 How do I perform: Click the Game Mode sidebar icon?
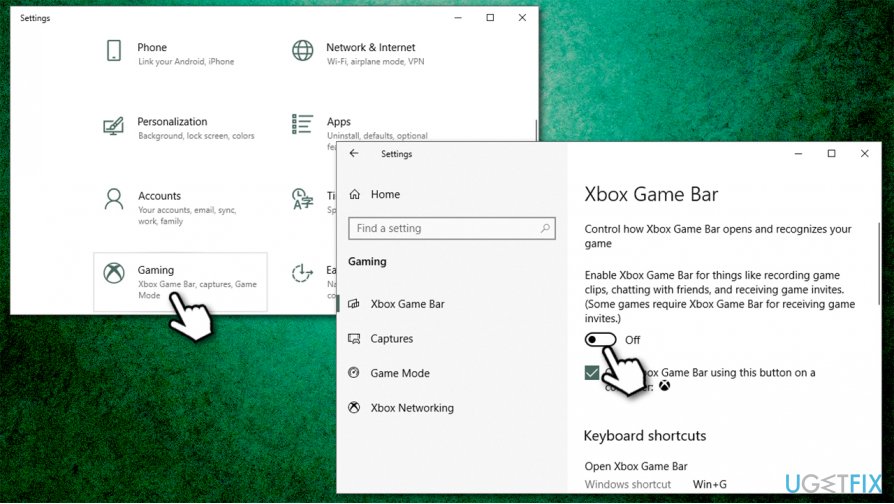pos(354,373)
